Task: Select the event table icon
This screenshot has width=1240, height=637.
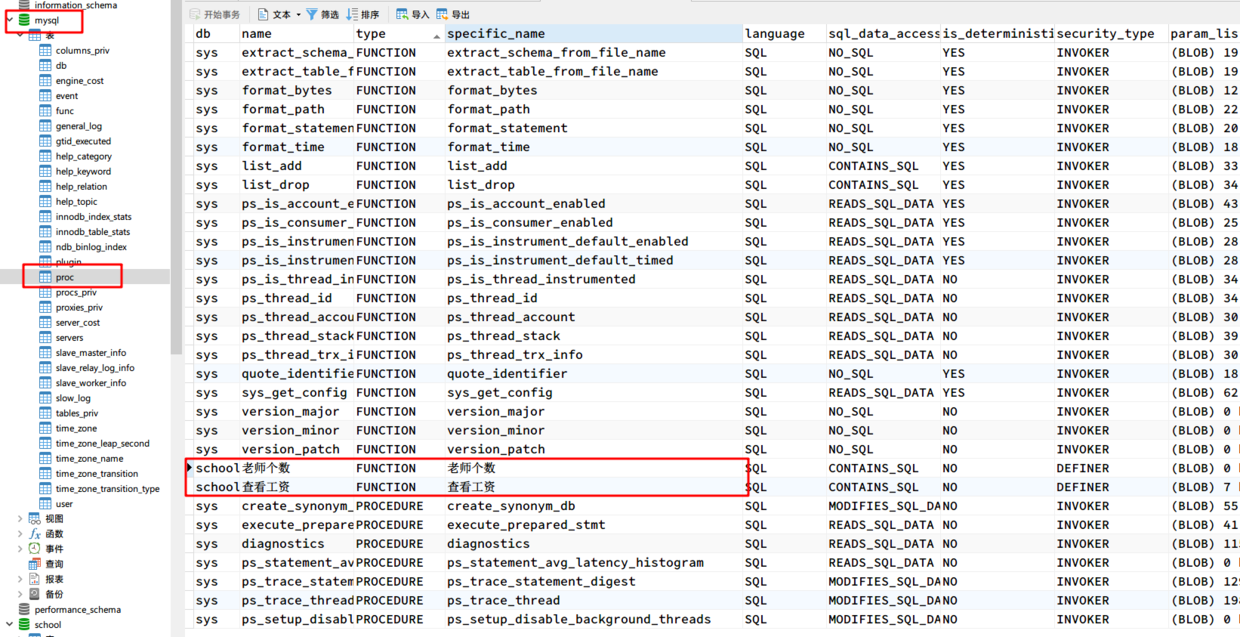Action: click(45, 96)
